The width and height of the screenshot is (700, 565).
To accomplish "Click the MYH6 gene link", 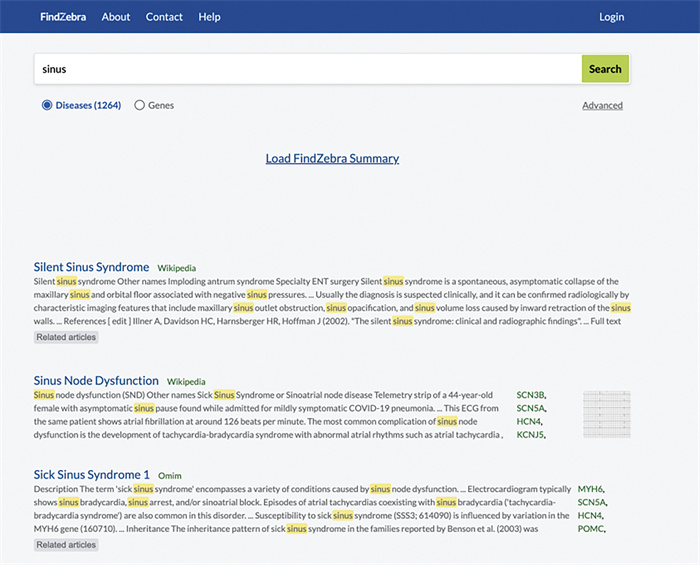I will pyautogui.click(x=591, y=489).
